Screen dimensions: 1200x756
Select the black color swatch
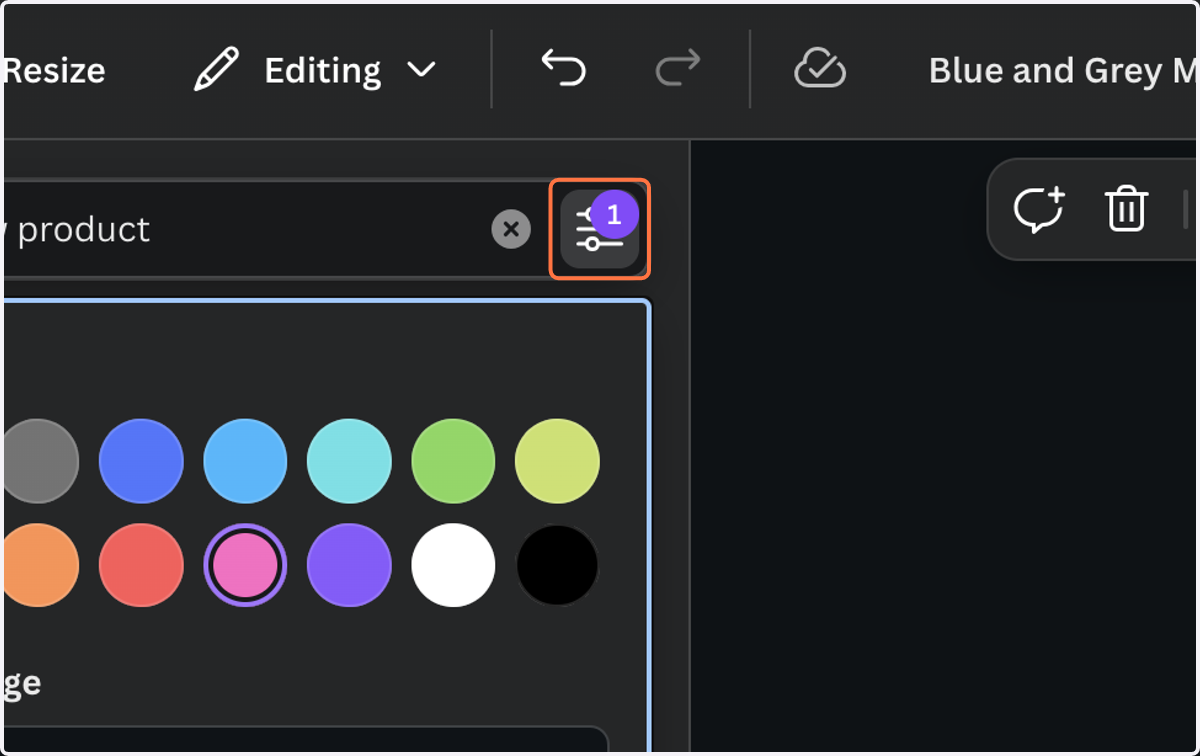point(557,565)
